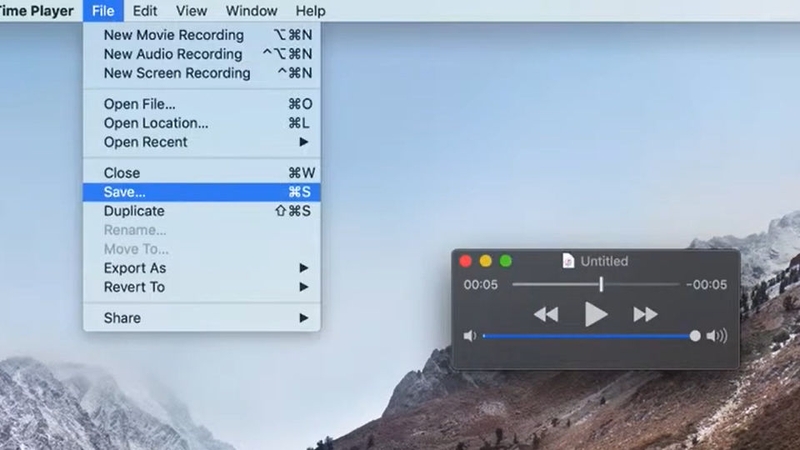800x450 pixels.
Task: Choose New Movie Recording
Action: (202, 35)
